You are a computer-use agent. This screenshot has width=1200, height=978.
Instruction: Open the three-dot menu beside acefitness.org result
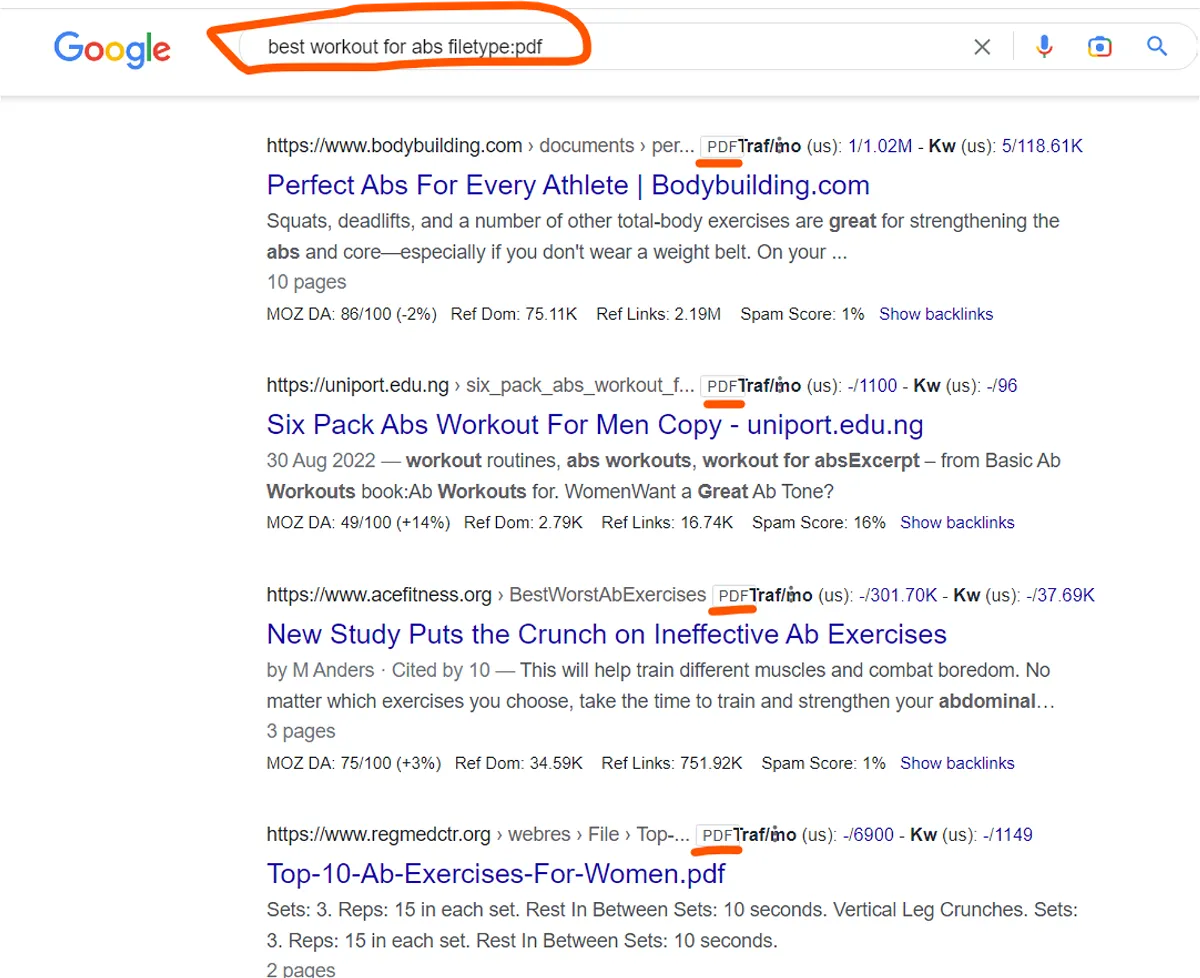[x=790, y=595]
